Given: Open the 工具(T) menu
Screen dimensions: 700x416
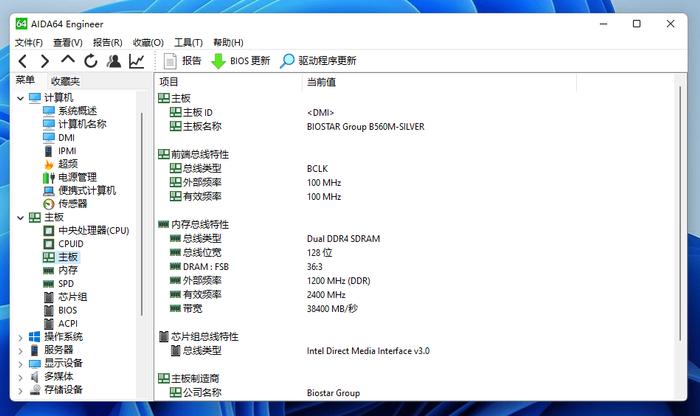Looking at the screenshot, I should pos(188,42).
